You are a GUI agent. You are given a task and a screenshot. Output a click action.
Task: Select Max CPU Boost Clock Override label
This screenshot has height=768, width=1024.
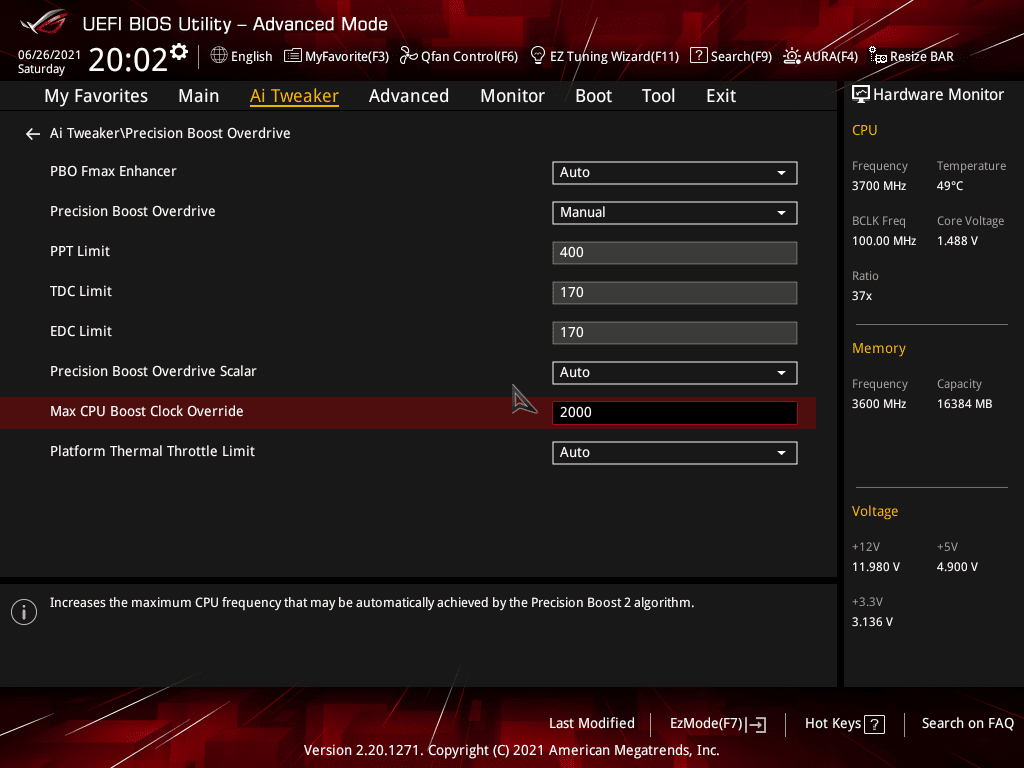point(147,411)
